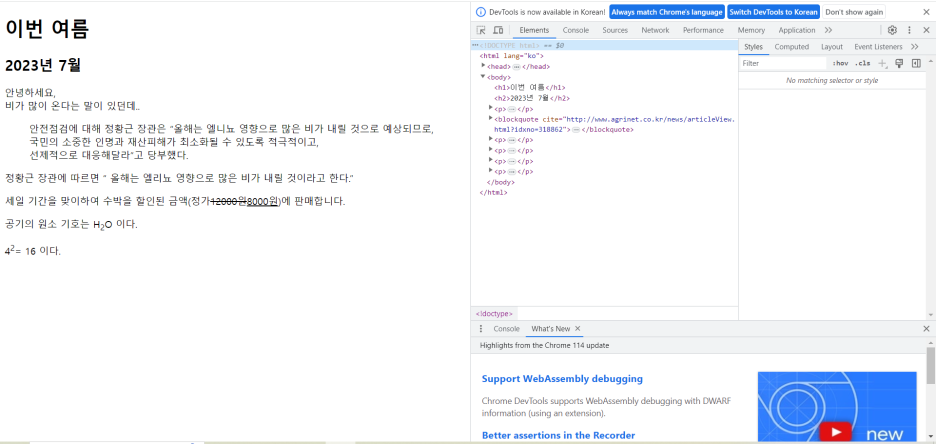Close the bottom drawer panel

926,329
